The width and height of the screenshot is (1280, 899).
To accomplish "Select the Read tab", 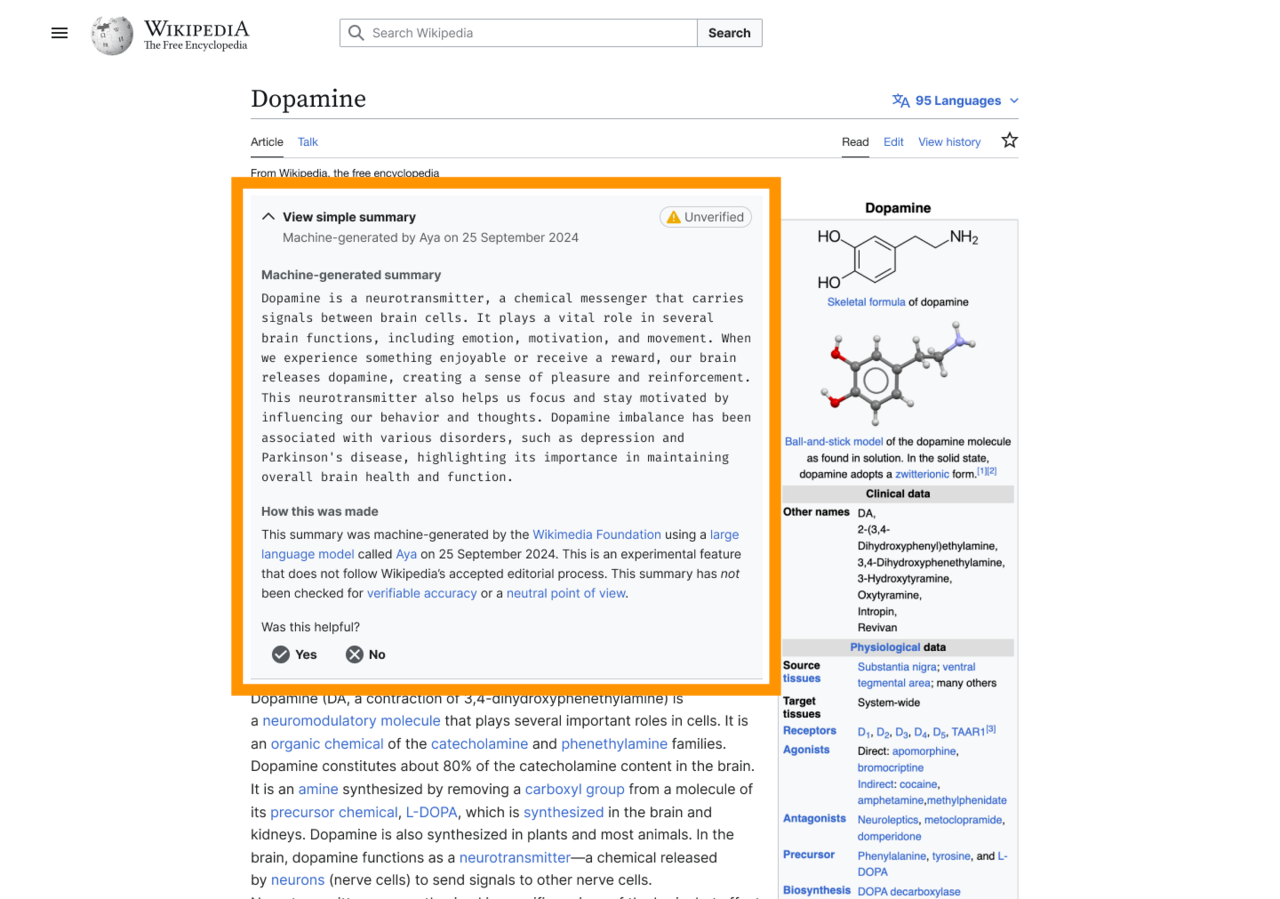I will click(x=855, y=142).
